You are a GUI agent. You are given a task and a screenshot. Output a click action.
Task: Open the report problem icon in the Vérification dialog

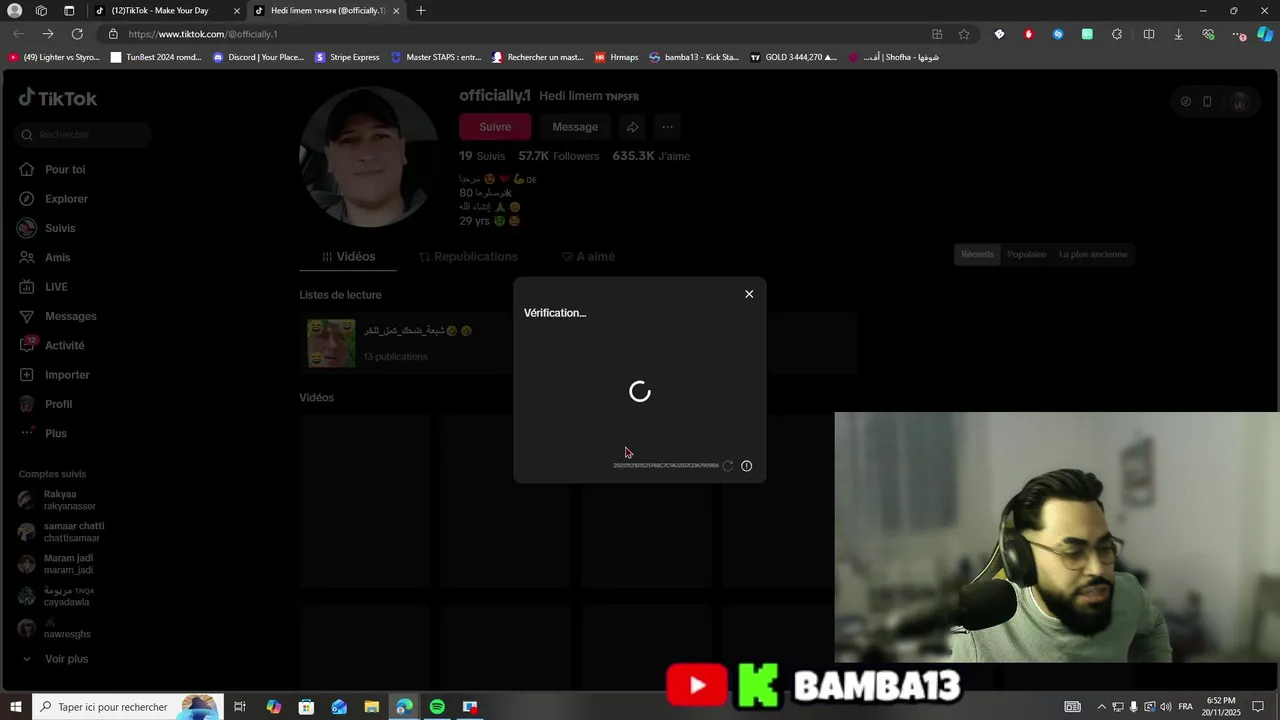coord(746,466)
